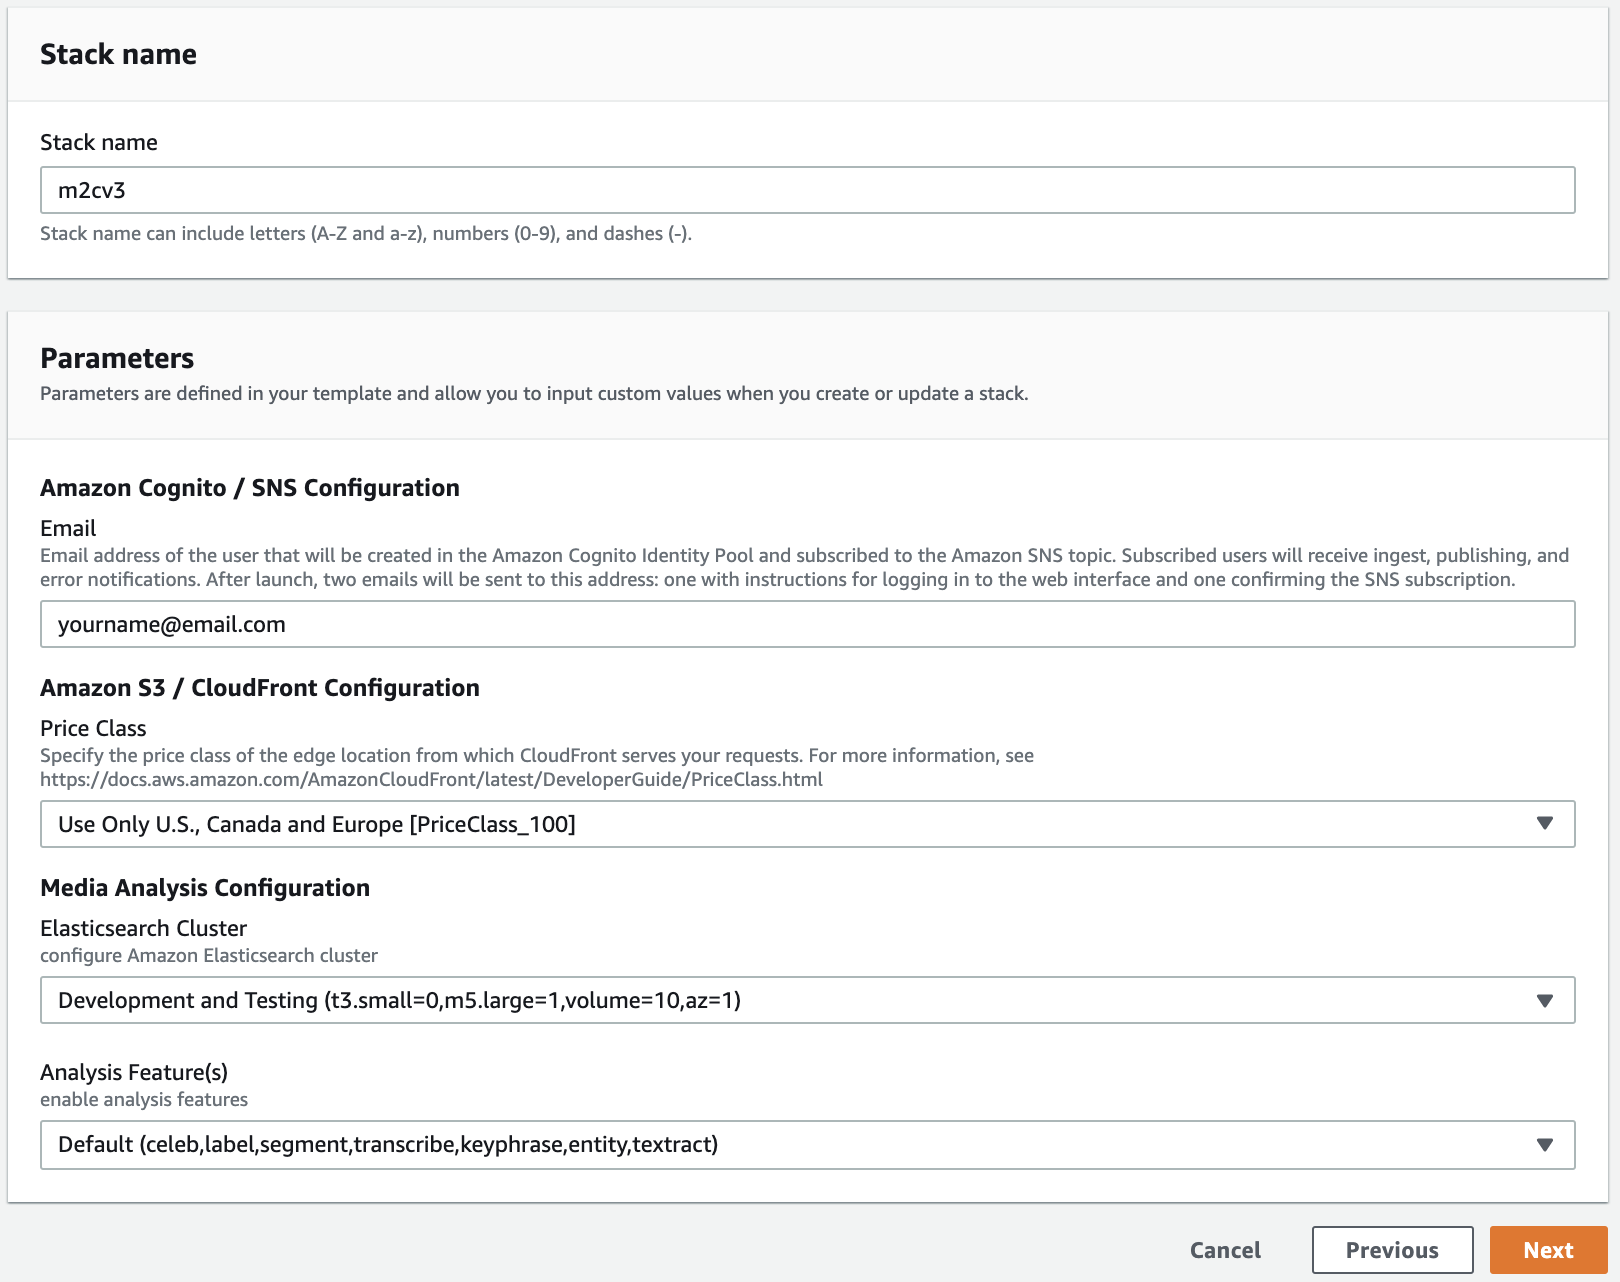Click the 'Elasticsearch Cluster' field label
Screen dimensions: 1620x1282
(x=143, y=928)
